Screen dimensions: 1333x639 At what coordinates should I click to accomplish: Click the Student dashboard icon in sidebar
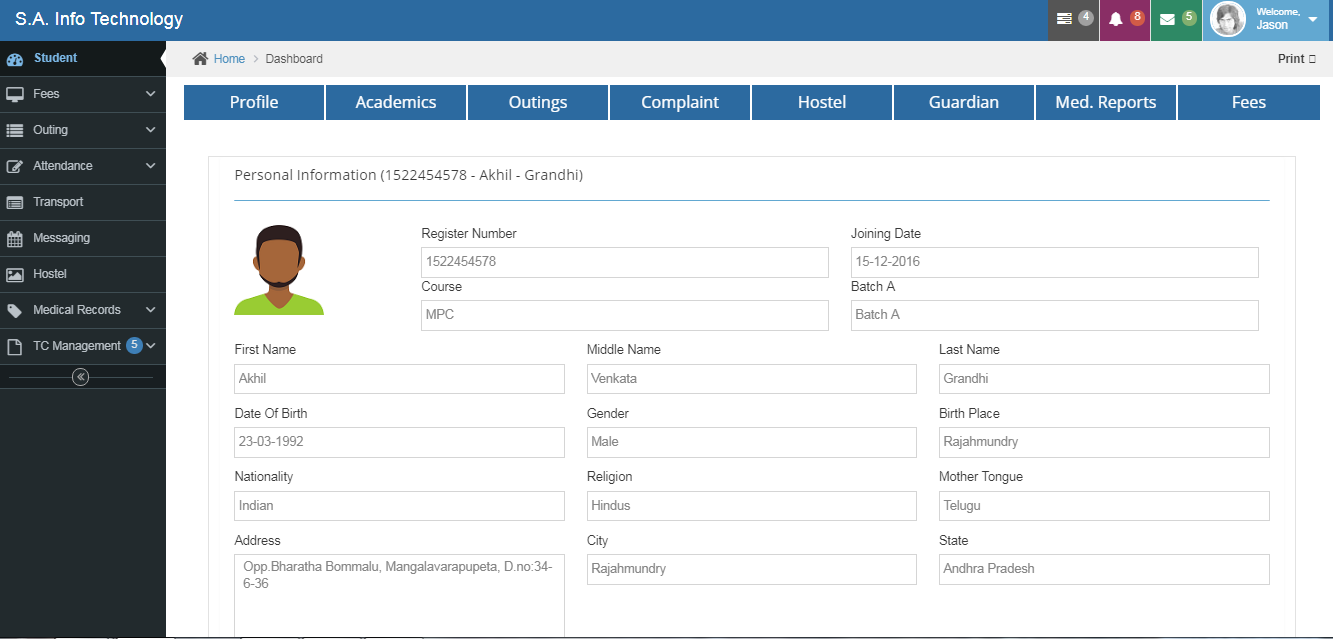click(x=15, y=58)
